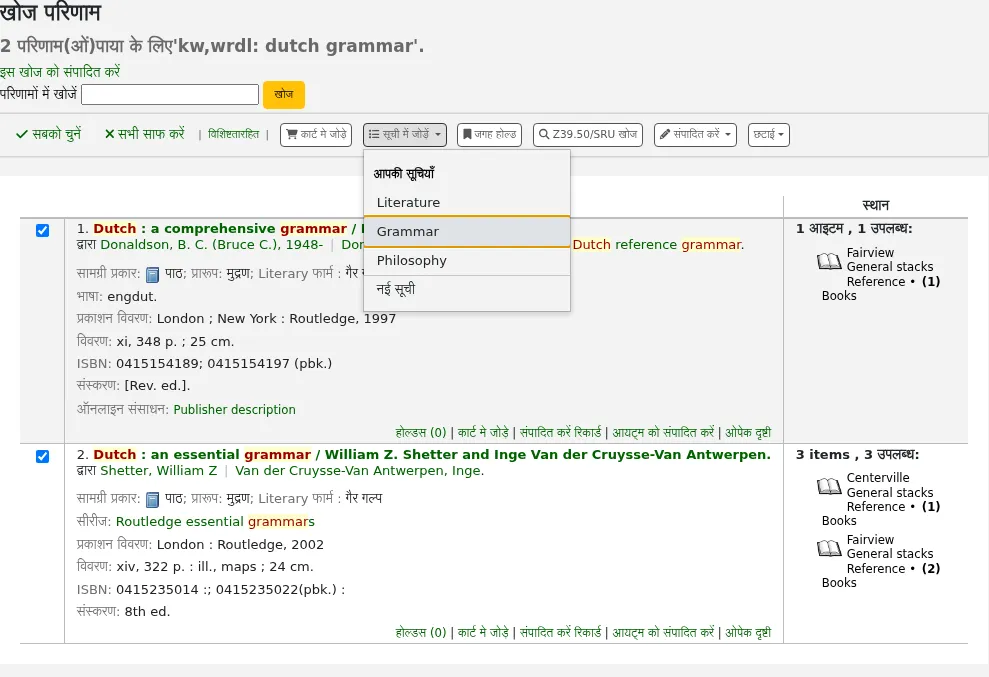Click inside the परिणामों में खोजें text field
The height and width of the screenshot is (677, 989).
pyautogui.click(x=170, y=95)
